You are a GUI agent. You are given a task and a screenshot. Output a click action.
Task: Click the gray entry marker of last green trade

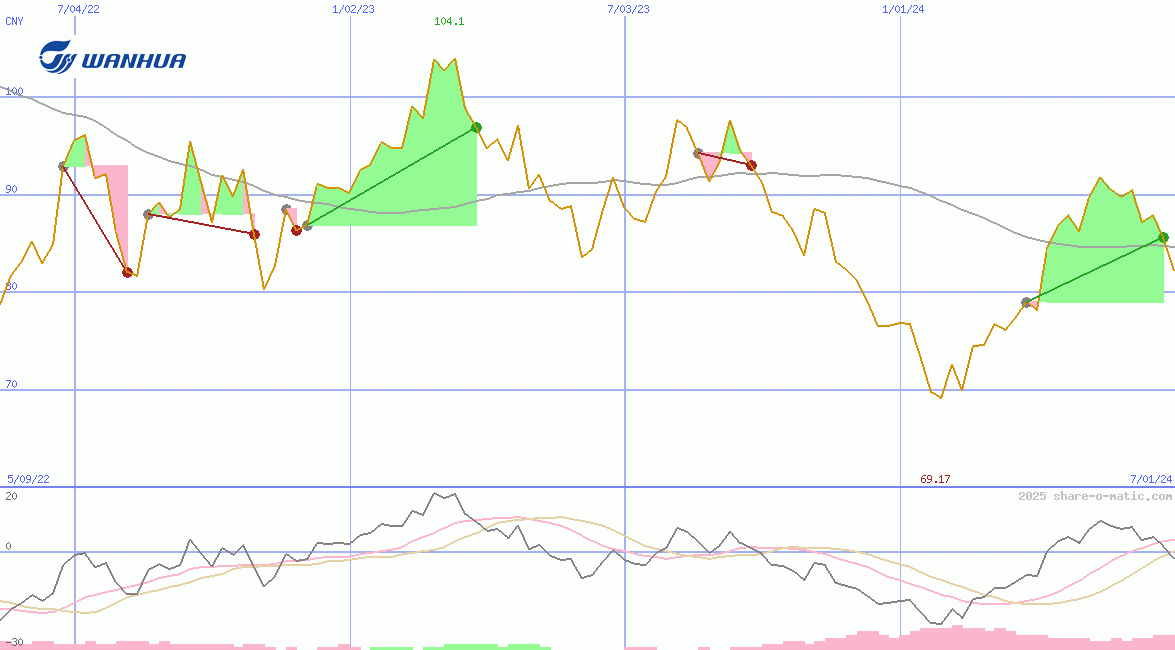click(1027, 303)
